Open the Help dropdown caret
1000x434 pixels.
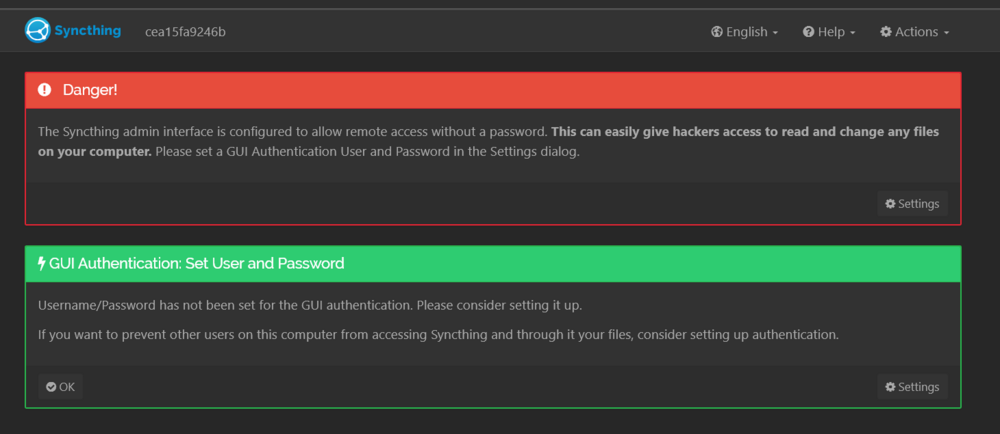[x=852, y=33]
